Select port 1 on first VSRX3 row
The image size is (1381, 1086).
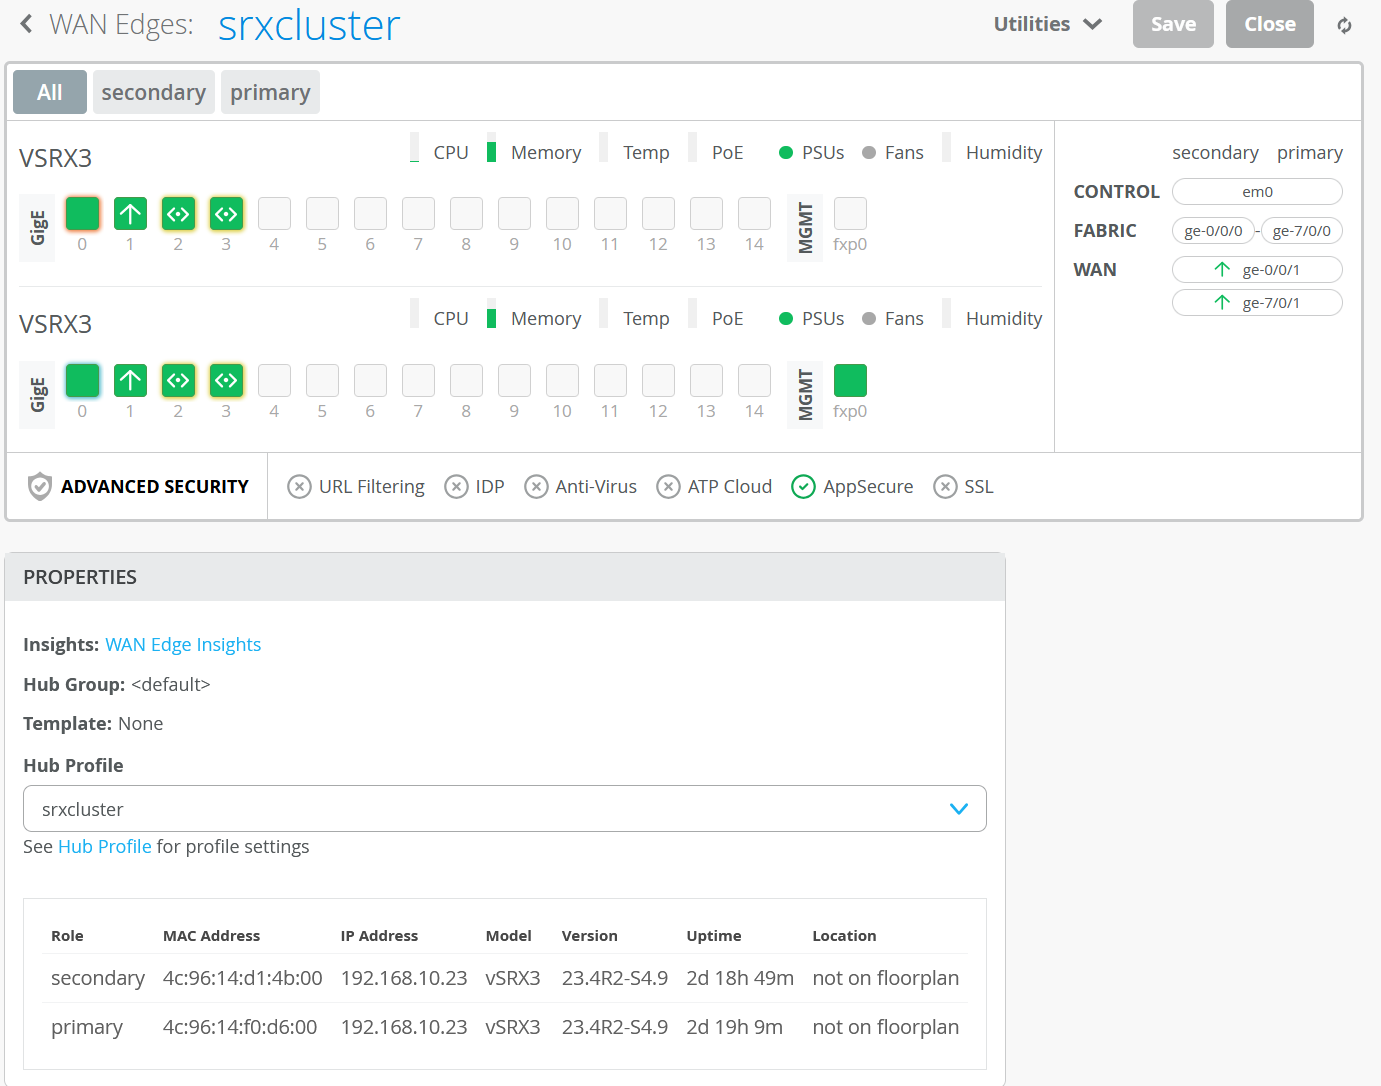tap(130, 213)
